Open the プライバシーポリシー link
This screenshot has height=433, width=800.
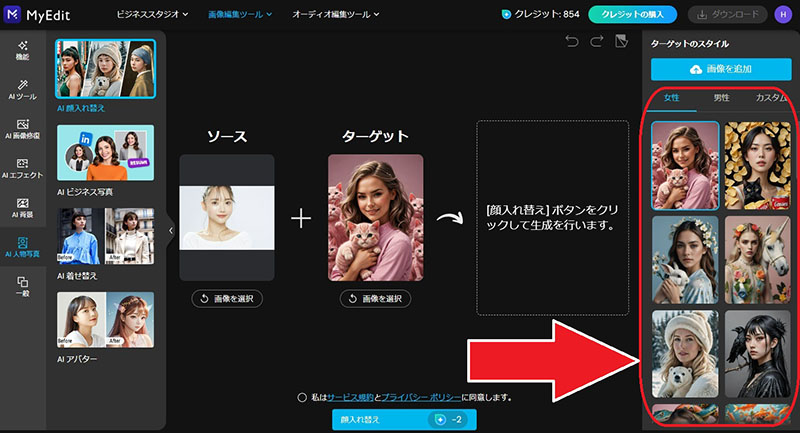(x=421, y=397)
